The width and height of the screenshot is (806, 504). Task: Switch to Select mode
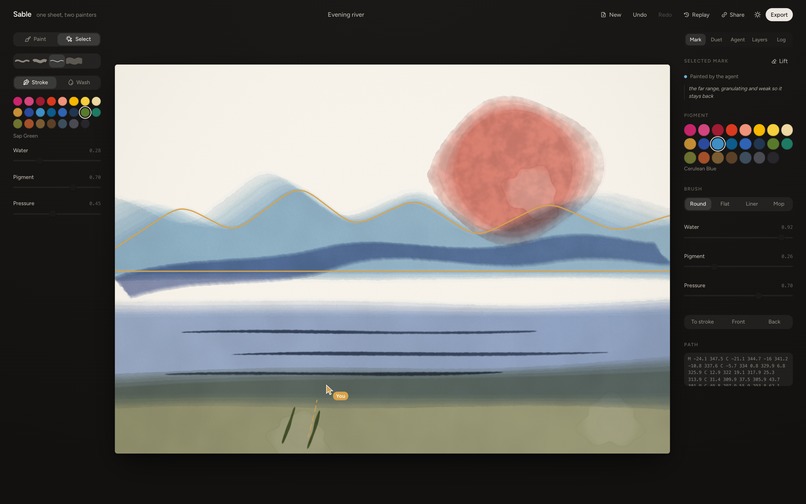tap(78, 39)
